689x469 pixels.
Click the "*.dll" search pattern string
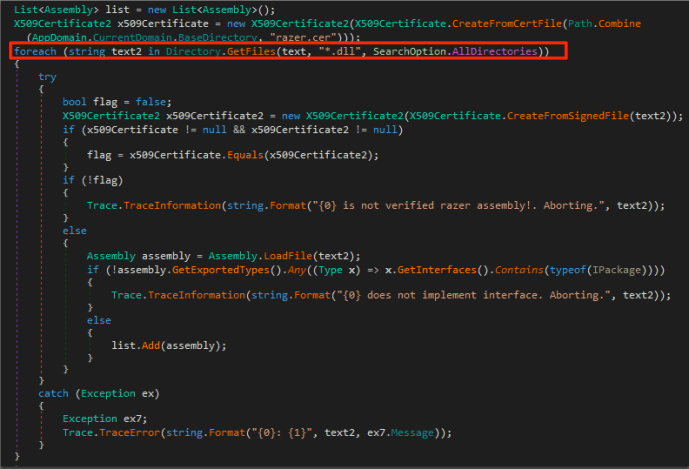325,50
